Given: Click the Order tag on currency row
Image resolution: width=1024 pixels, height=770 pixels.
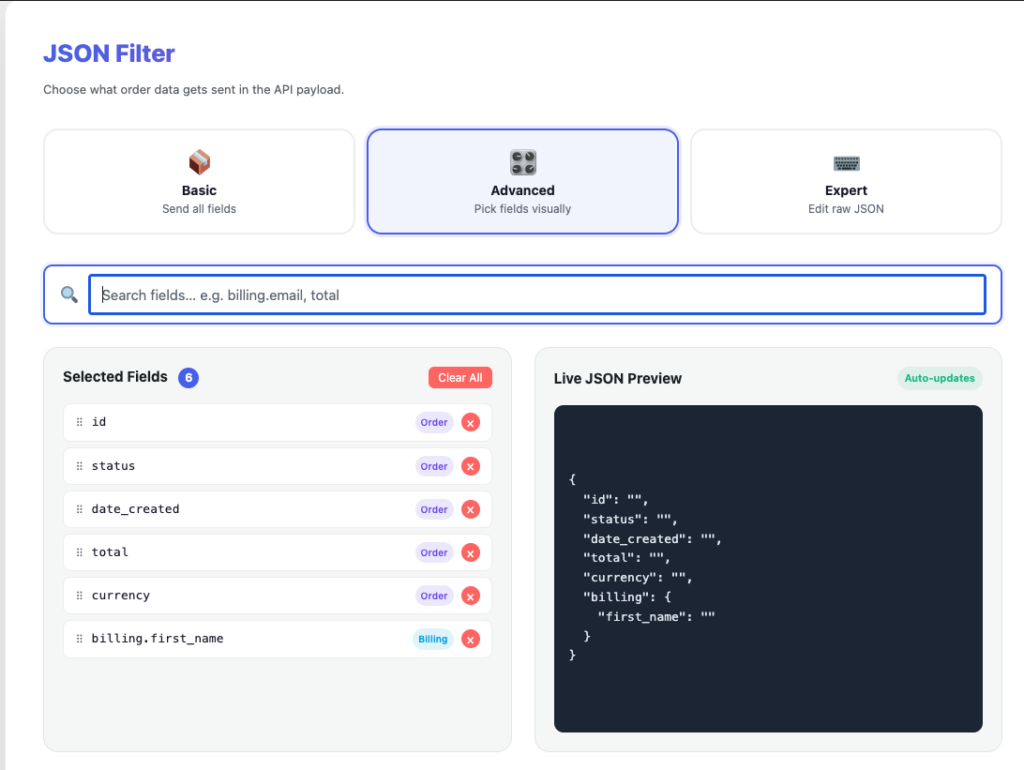Looking at the screenshot, I should pyautogui.click(x=434, y=596).
